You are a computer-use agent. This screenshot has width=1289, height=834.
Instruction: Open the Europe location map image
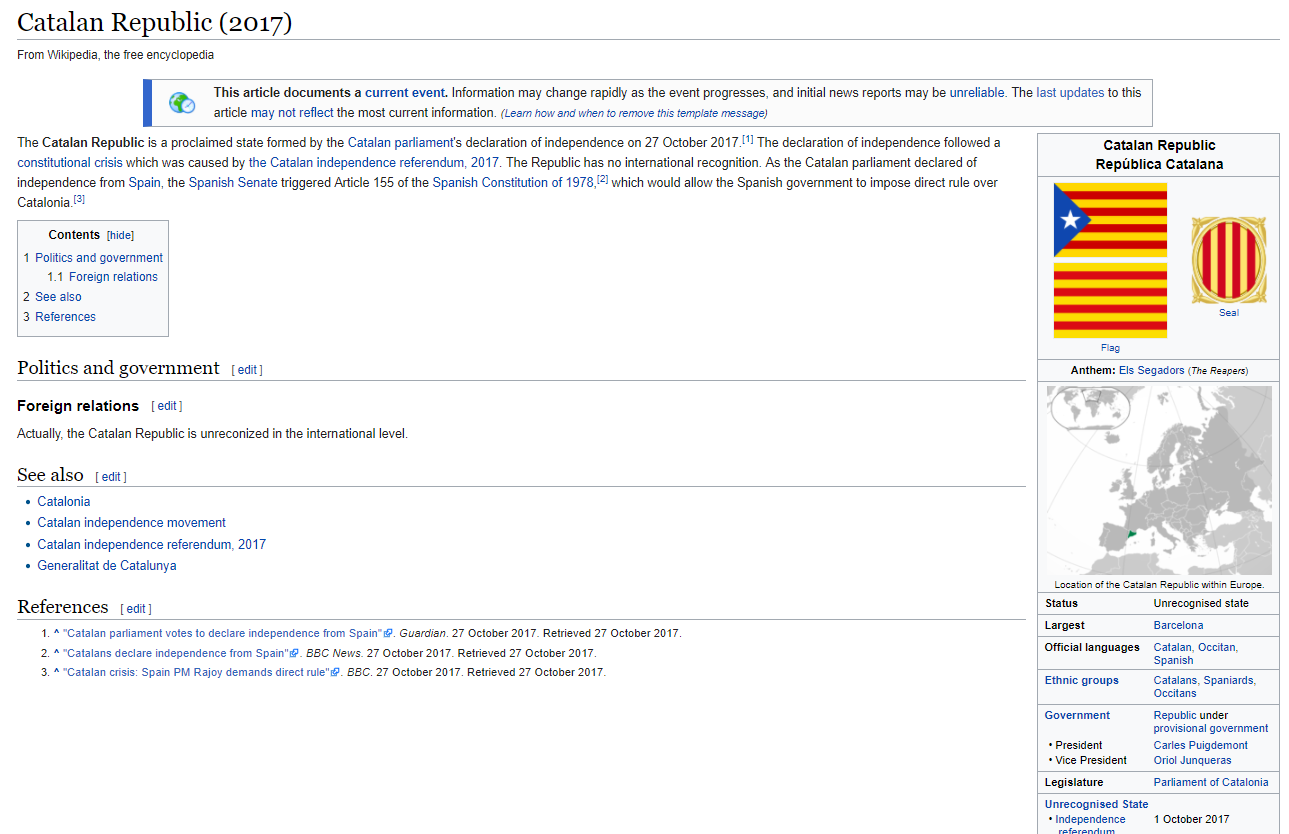tap(1159, 481)
